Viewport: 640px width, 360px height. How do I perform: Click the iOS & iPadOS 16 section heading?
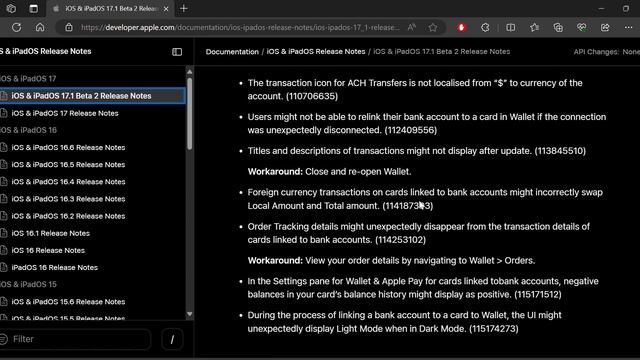(x=28, y=130)
